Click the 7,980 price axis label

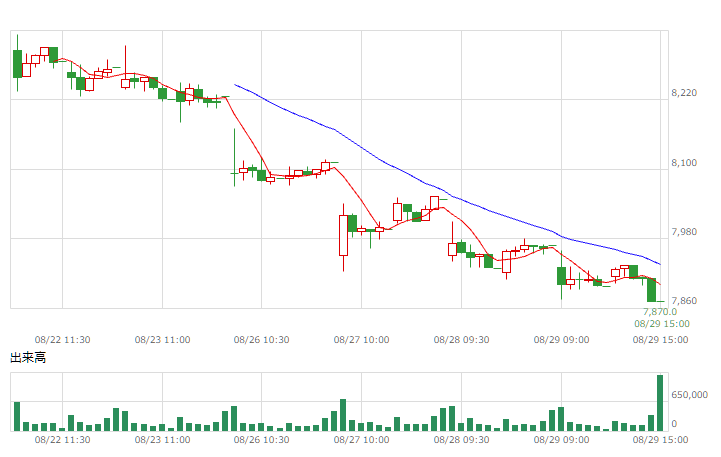point(684,232)
